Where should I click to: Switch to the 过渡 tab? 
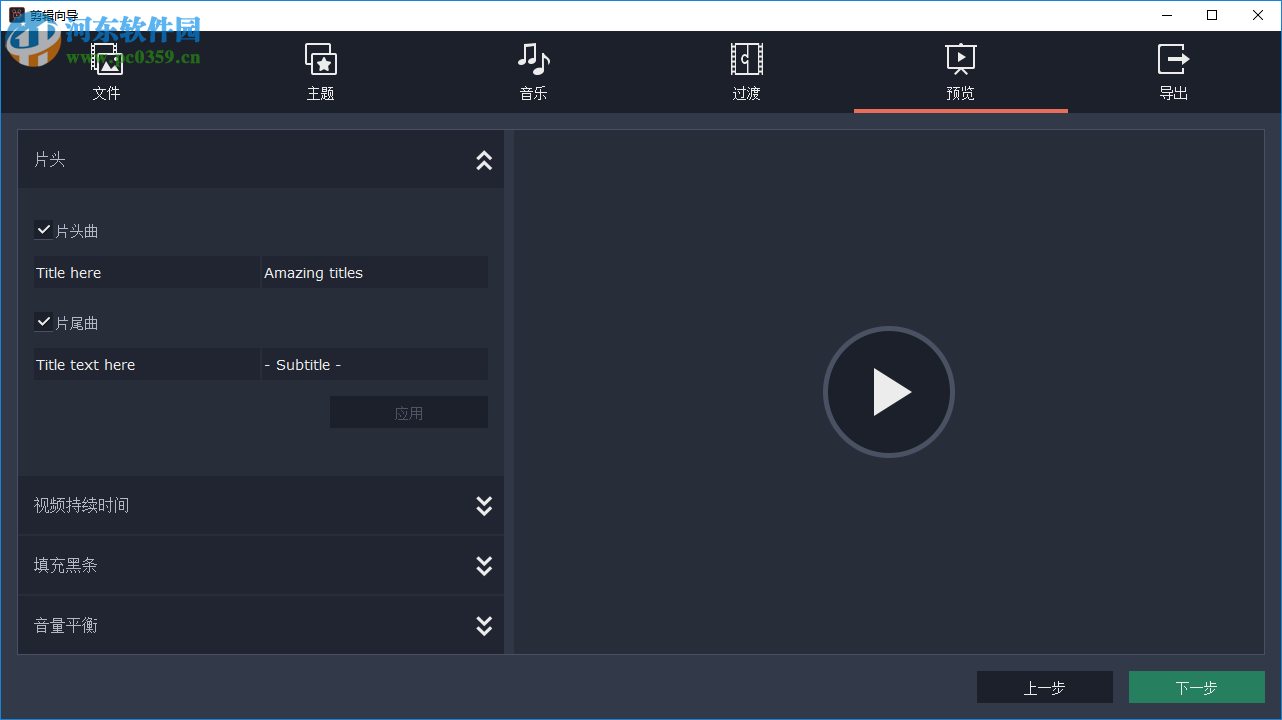746,72
